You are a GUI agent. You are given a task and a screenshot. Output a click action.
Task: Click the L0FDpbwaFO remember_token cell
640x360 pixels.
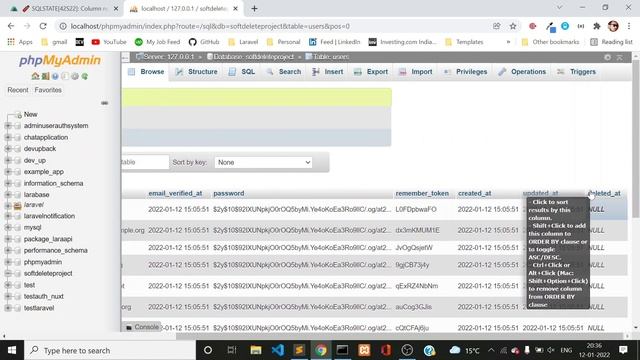[x=416, y=209]
